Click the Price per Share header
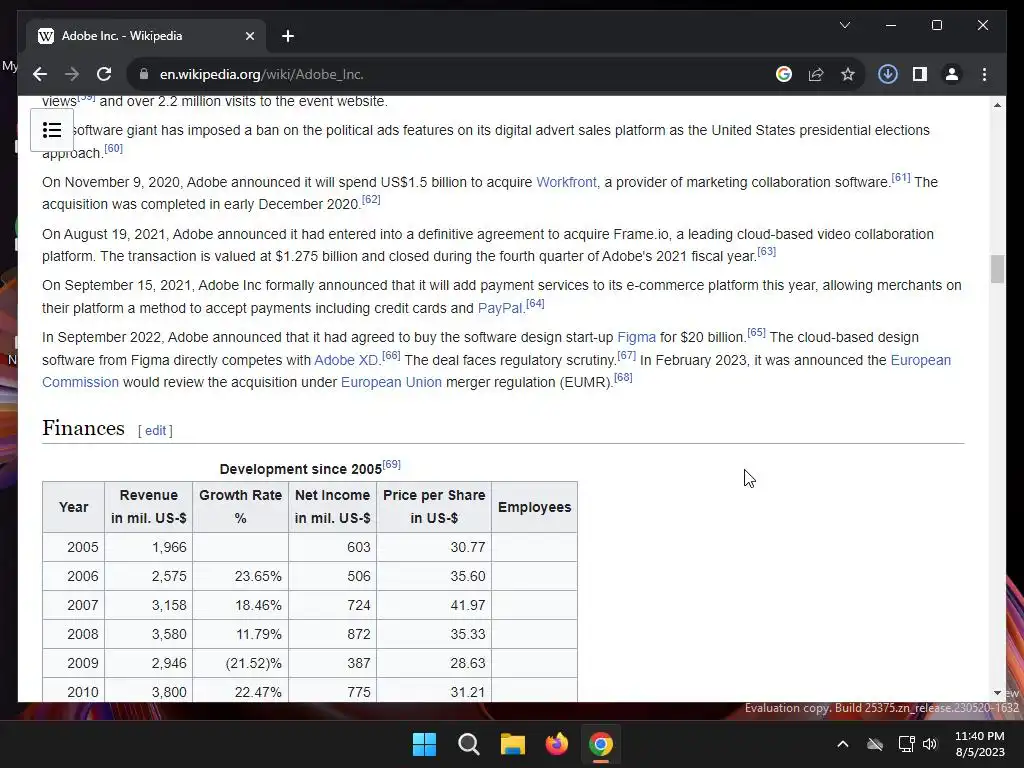The image size is (1024, 768). [434, 507]
